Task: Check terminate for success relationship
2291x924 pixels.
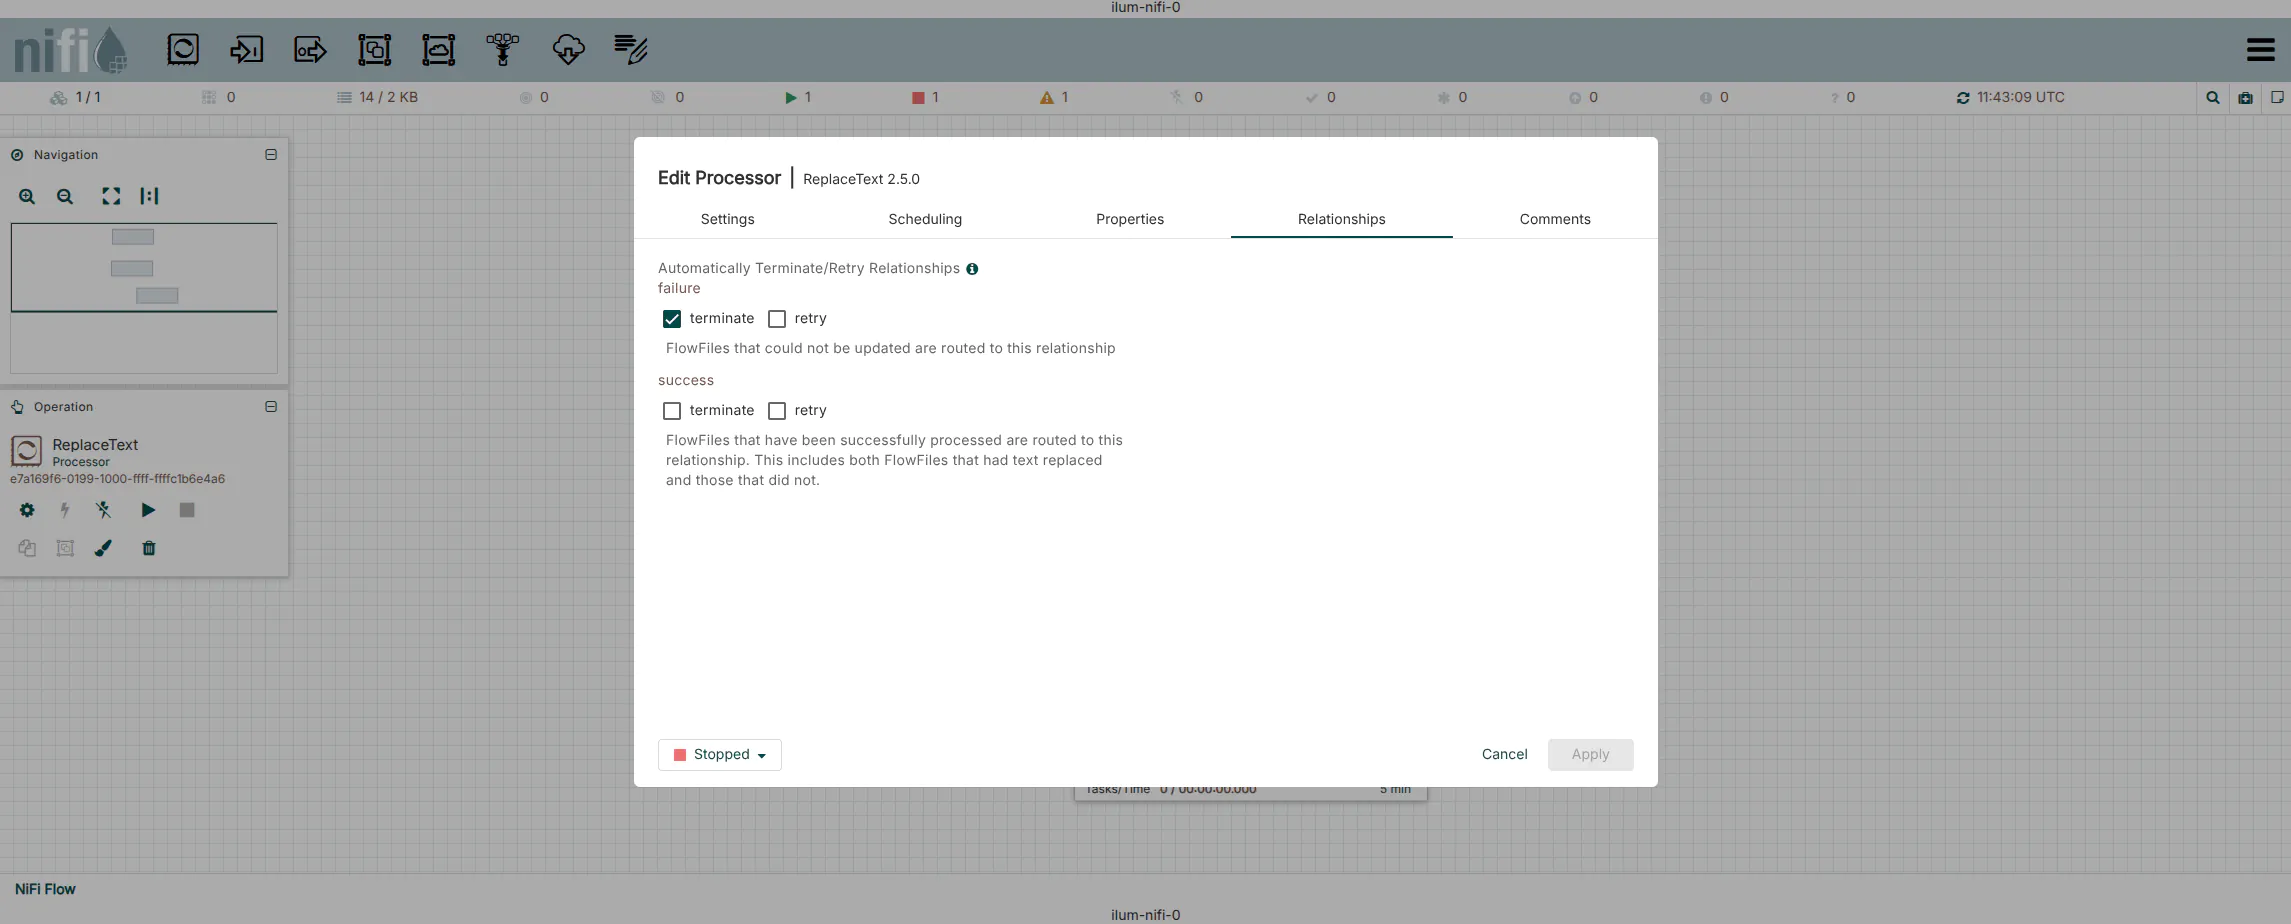Action: tap(672, 411)
